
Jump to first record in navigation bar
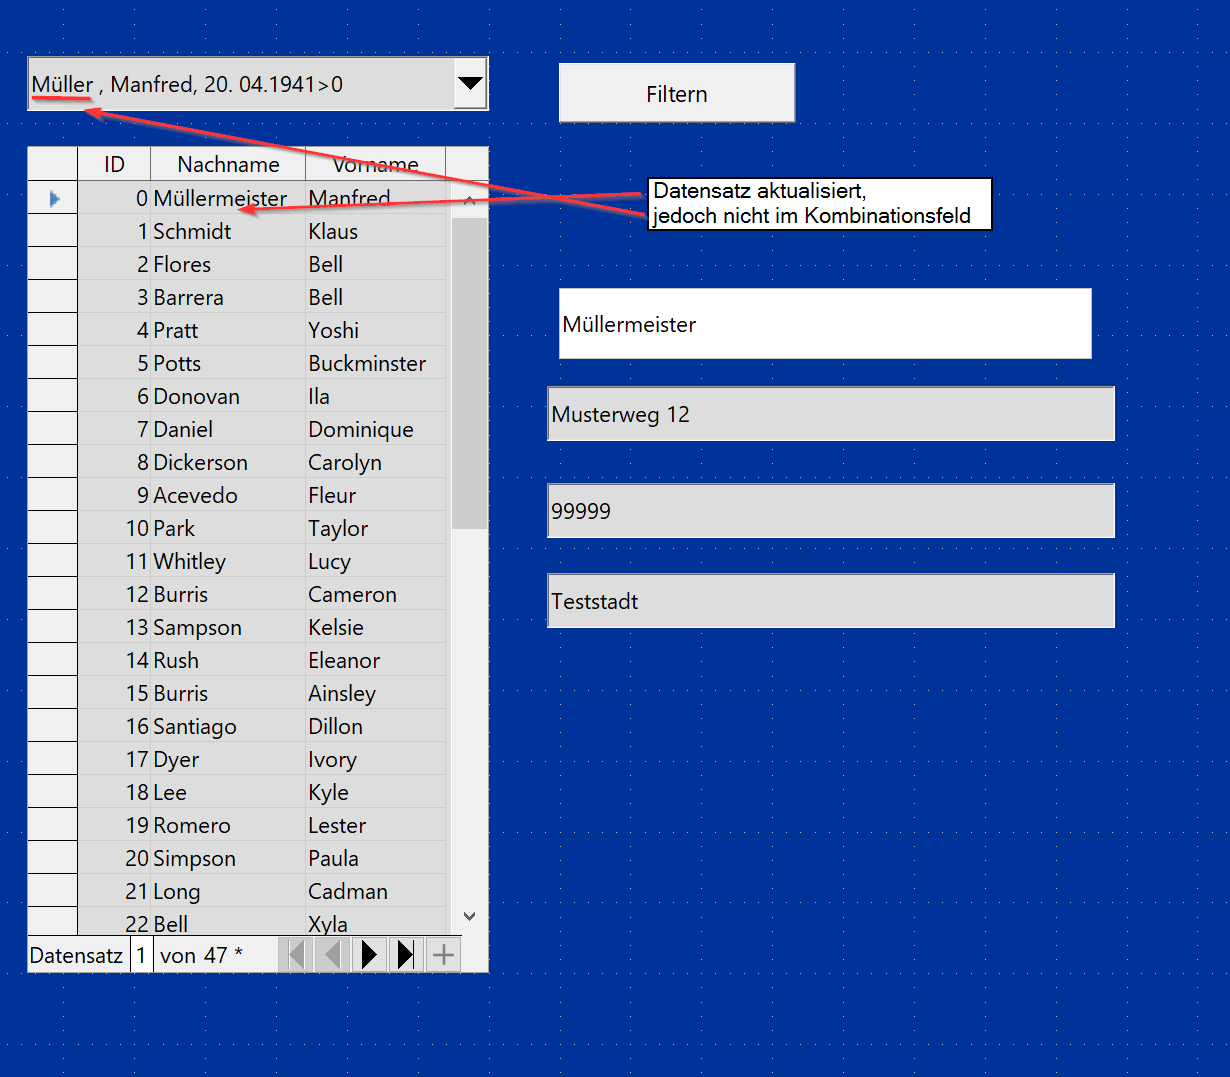pyautogui.click(x=296, y=955)
